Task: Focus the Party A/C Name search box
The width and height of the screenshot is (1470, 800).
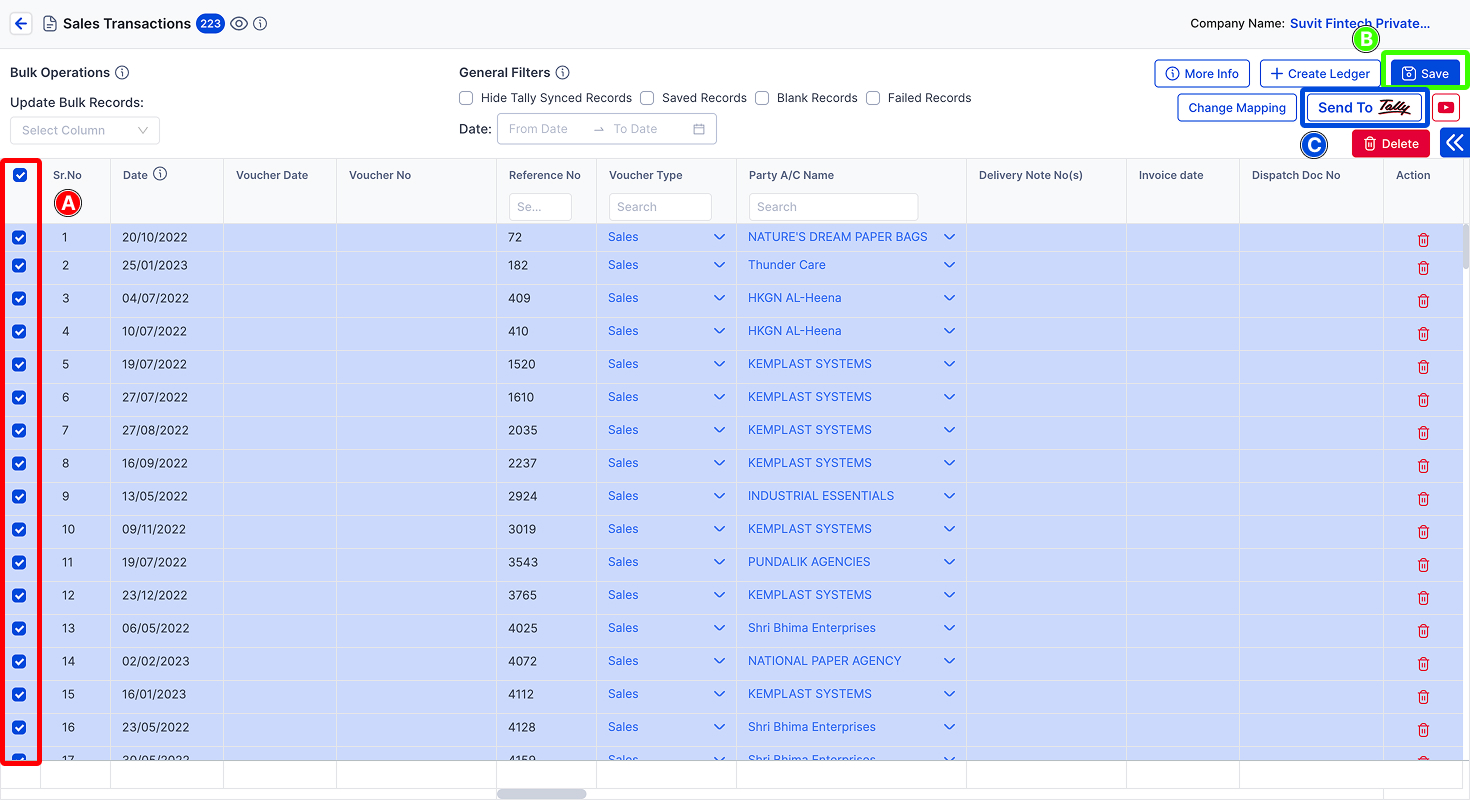Action: click(x=833, y=207)
